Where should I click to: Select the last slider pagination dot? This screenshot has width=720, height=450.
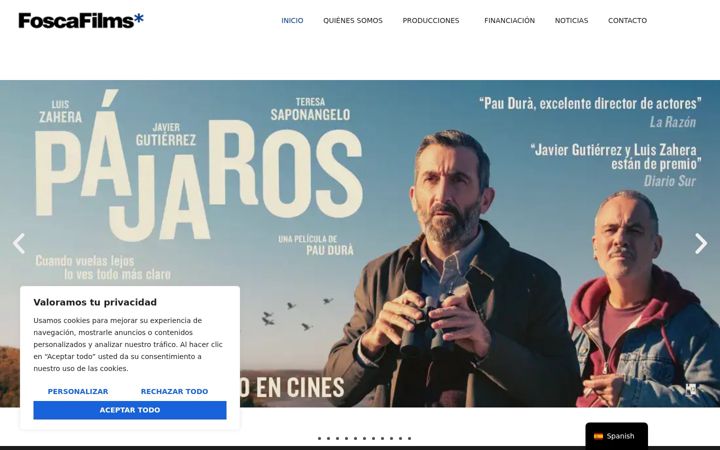coord(410,438)
